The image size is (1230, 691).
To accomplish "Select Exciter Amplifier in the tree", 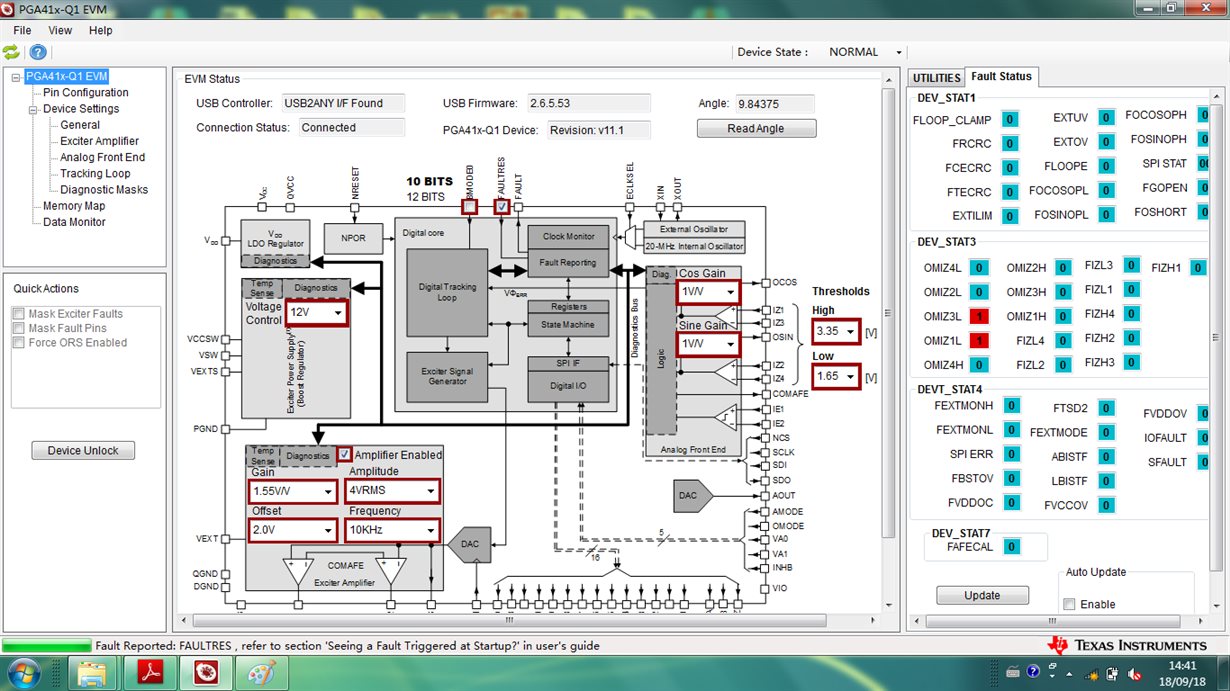I will click(x=100, y=141).
